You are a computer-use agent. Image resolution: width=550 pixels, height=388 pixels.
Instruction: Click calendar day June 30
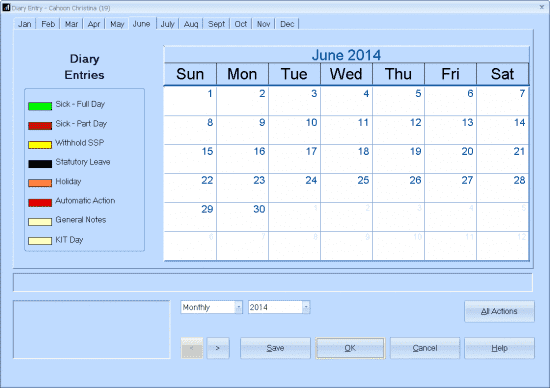pyautogui.click(x=242, y=216)
